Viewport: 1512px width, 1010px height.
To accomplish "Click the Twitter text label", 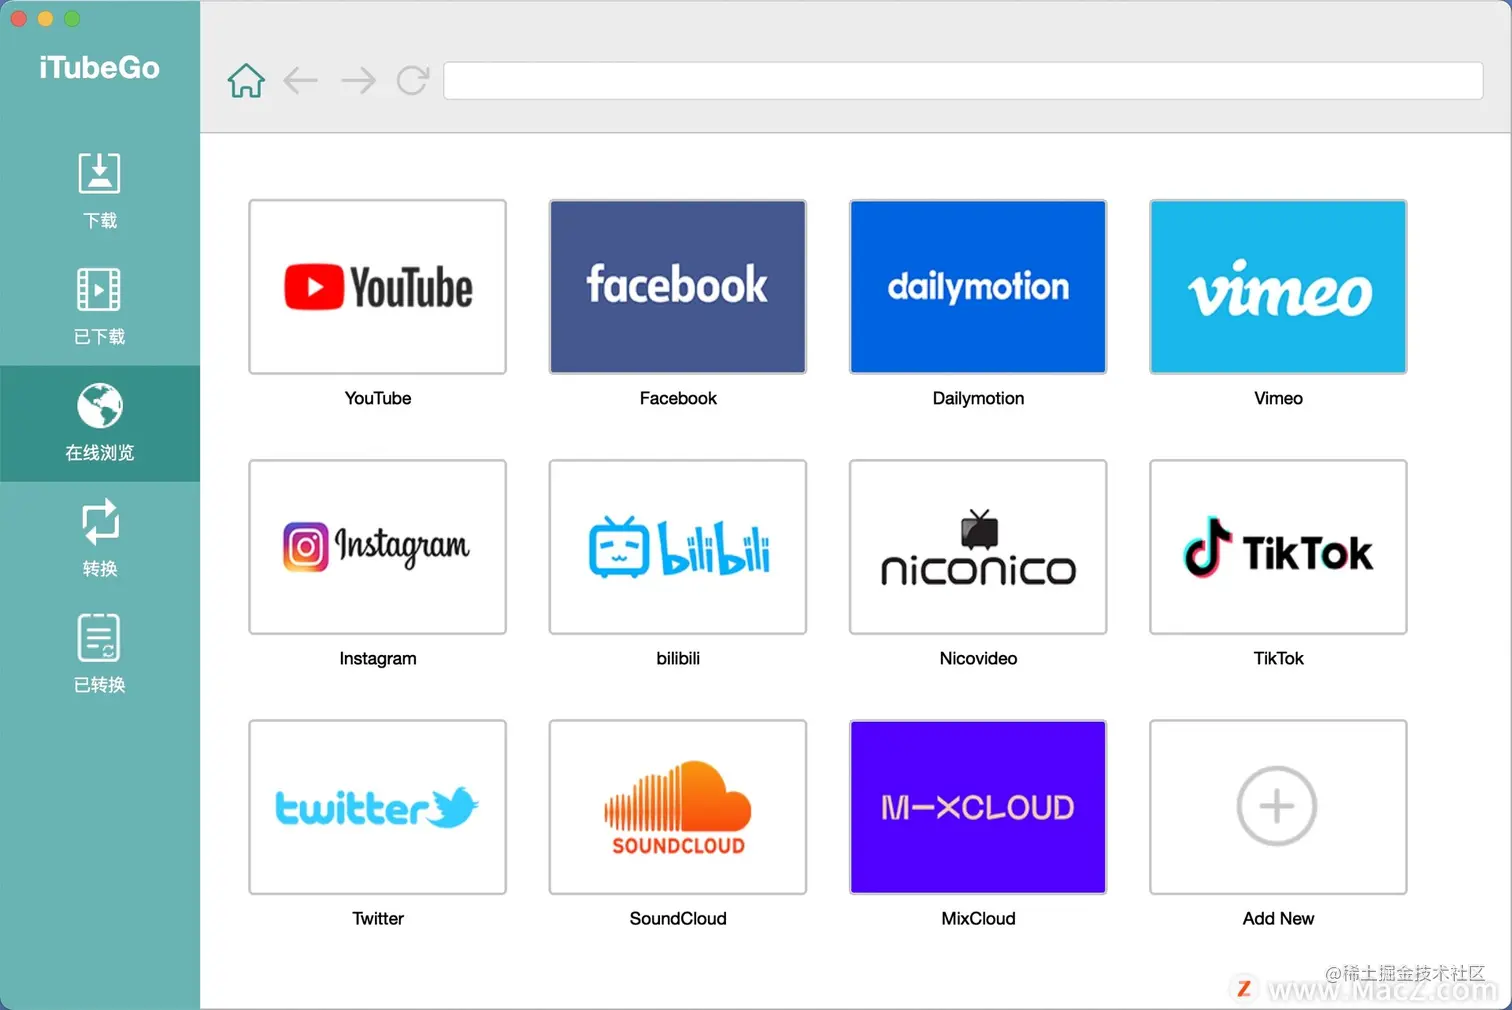I will [x=378, y=918].
